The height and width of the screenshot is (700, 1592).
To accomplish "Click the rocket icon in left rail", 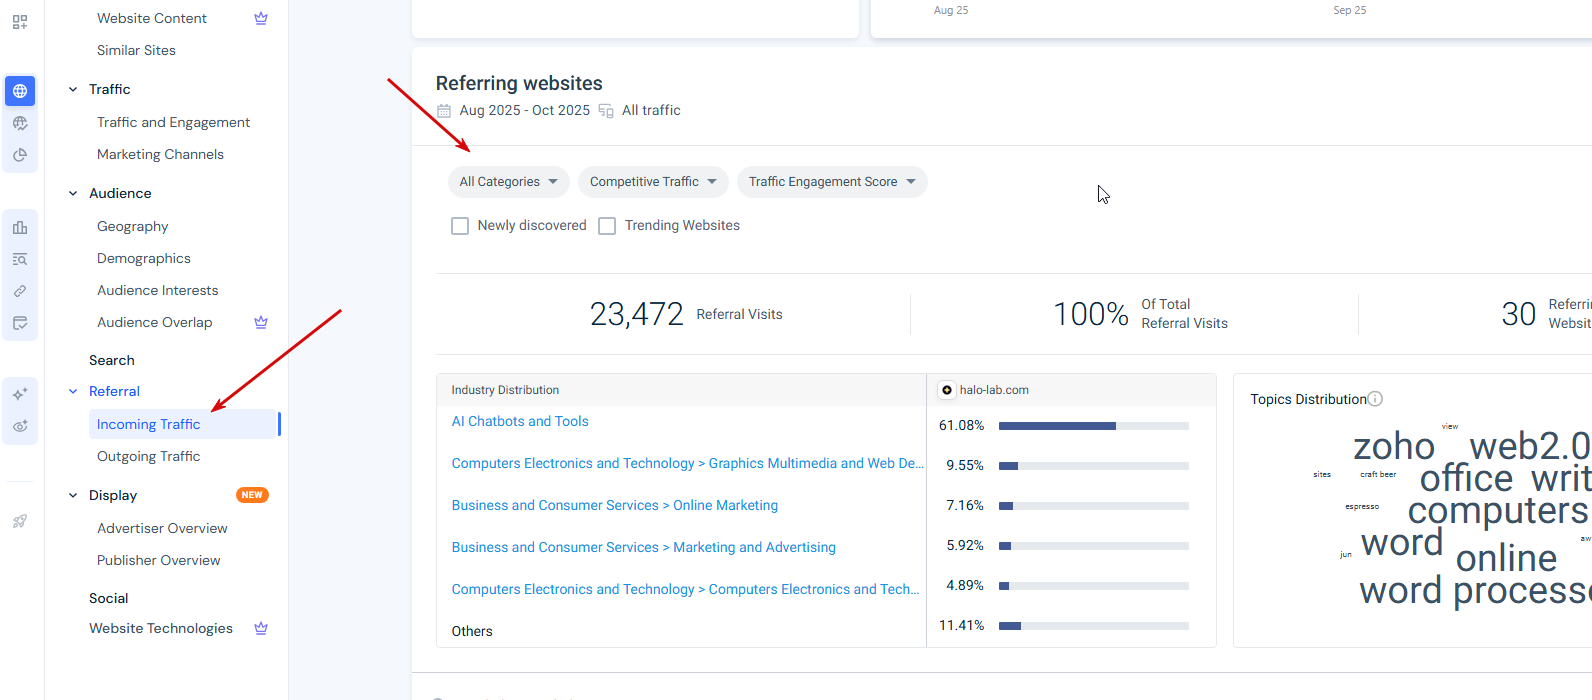I will (20, 521).
